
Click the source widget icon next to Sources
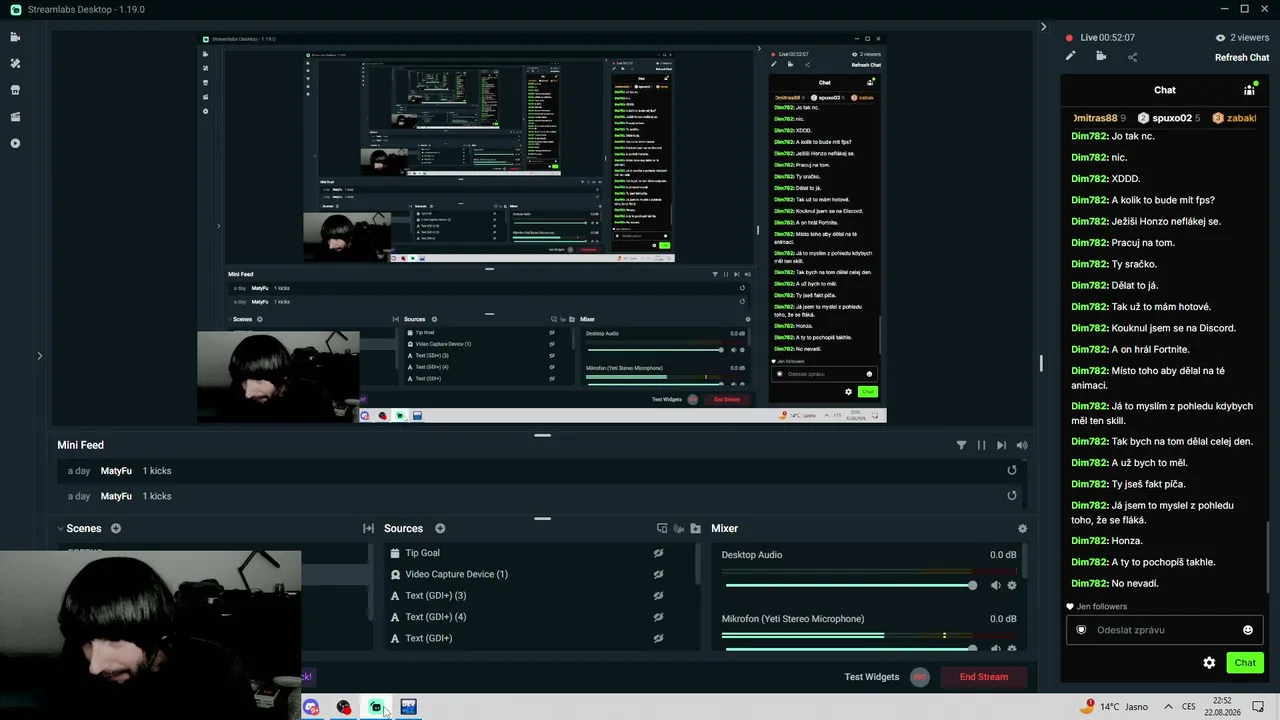click(x=661, y=528)
